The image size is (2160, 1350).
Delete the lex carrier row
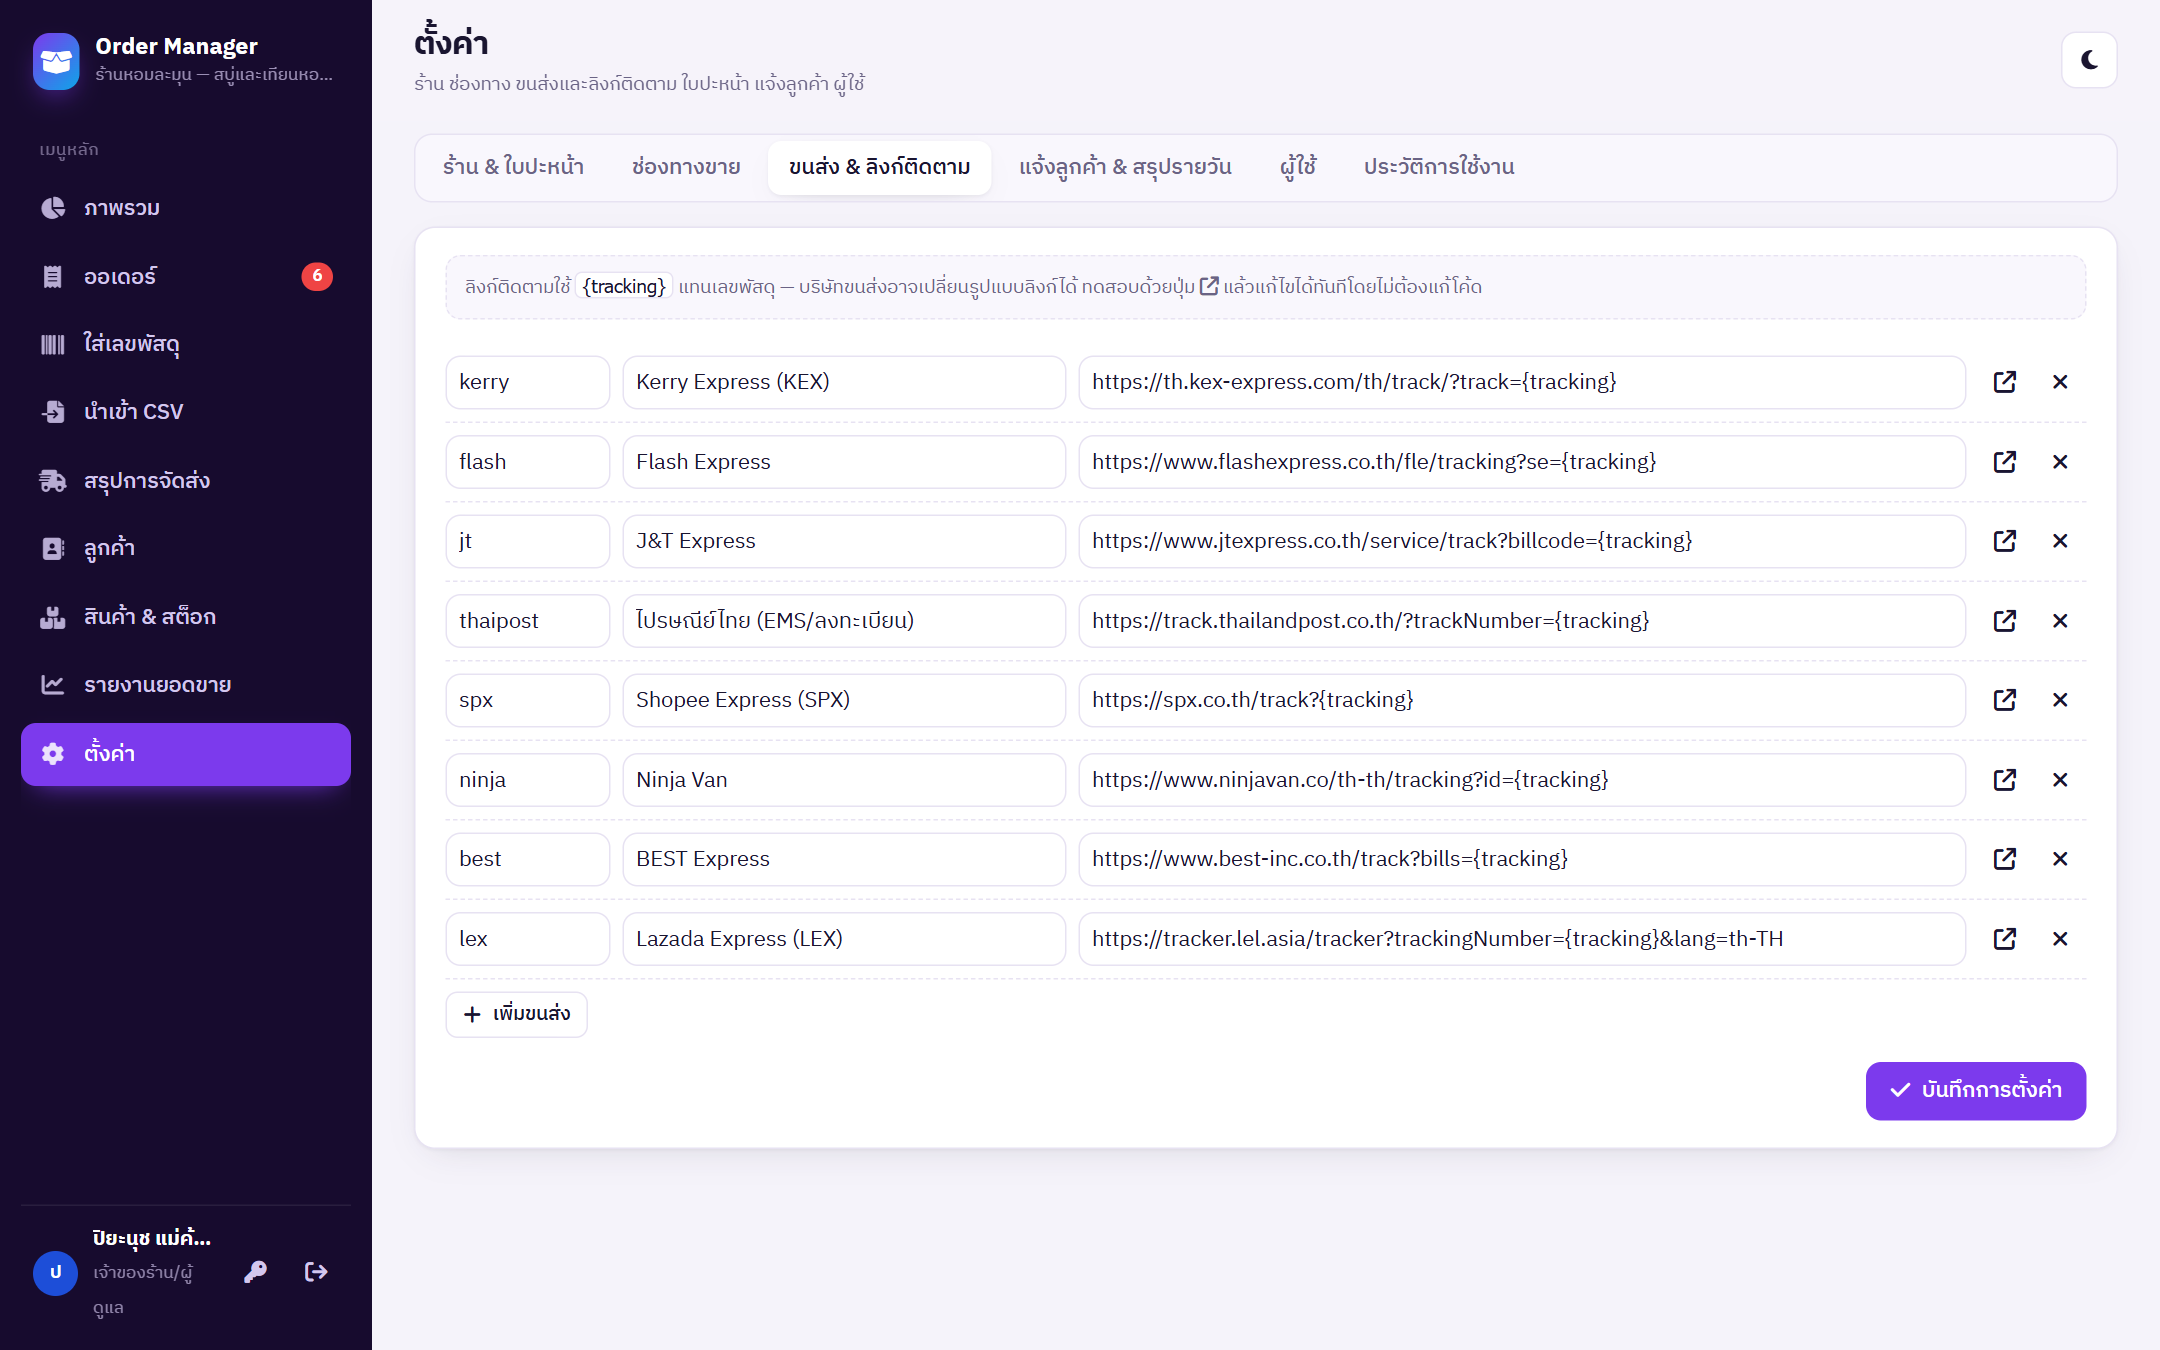tap(2060, 939)
